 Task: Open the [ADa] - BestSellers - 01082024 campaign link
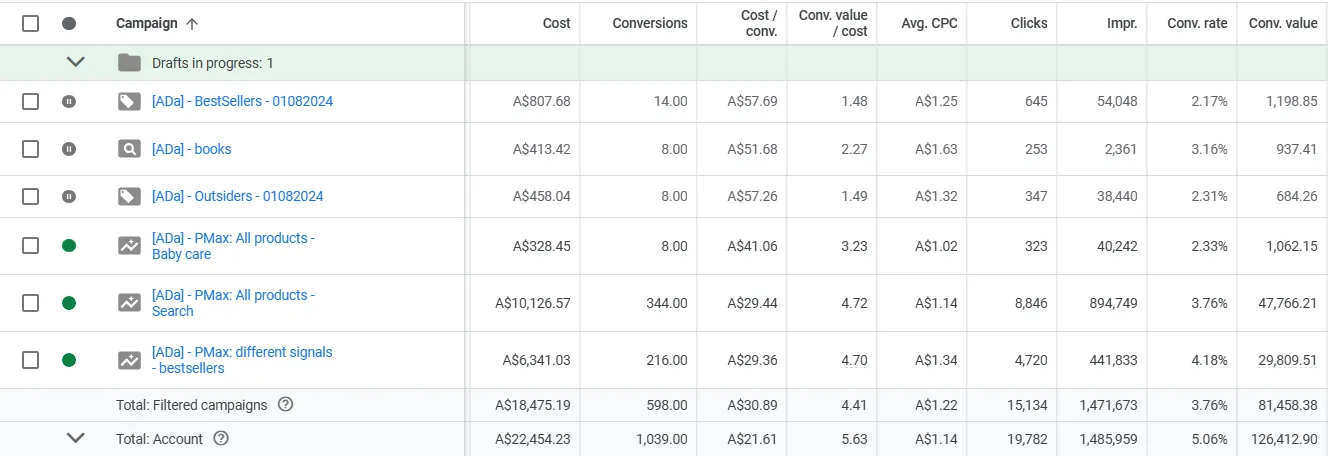[x=242, y=101]
